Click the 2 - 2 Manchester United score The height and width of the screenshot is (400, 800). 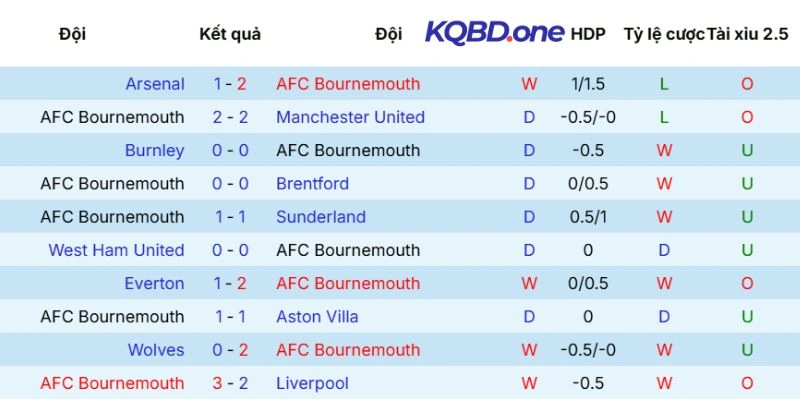[230, 117]
